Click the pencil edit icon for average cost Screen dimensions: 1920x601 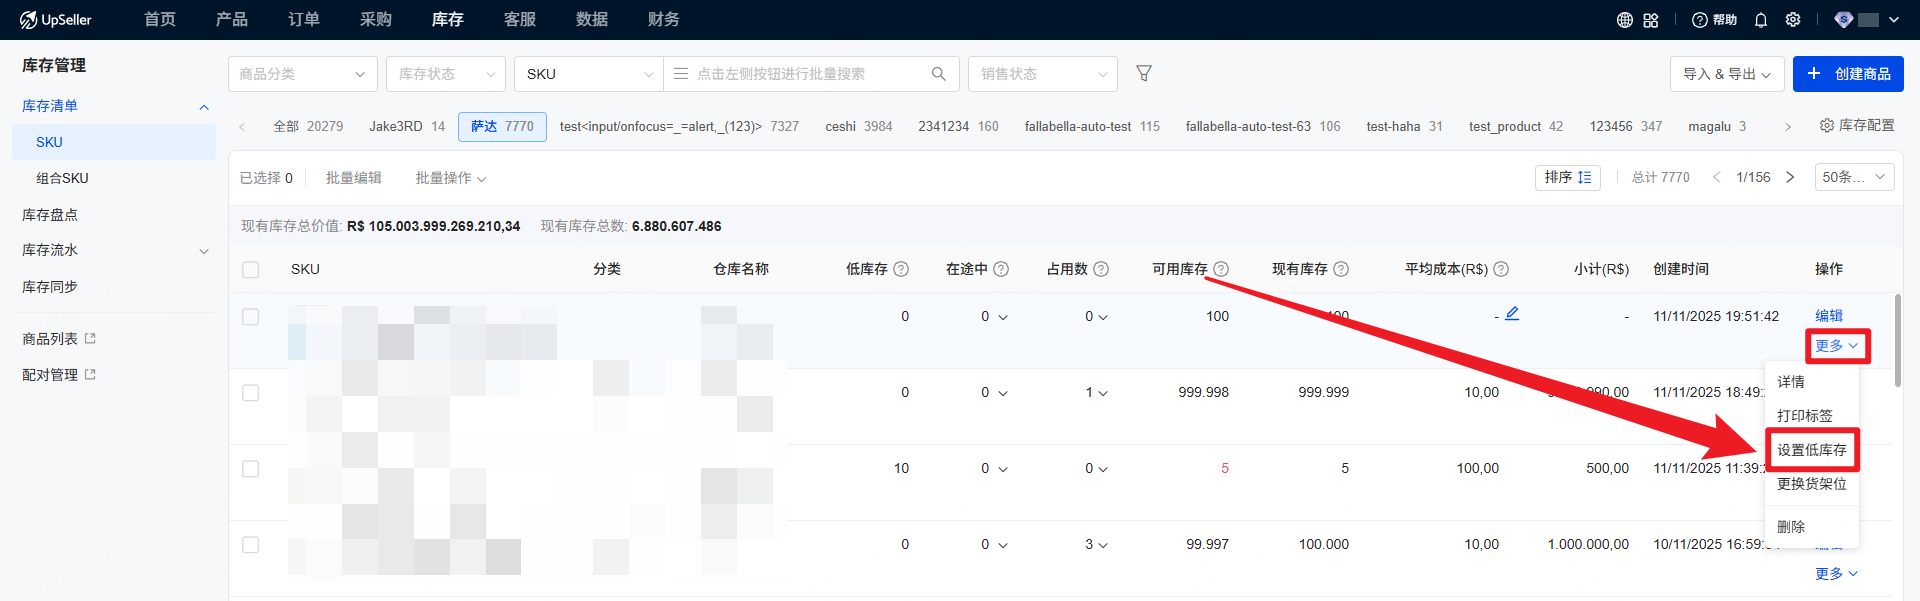point(1512,314)
